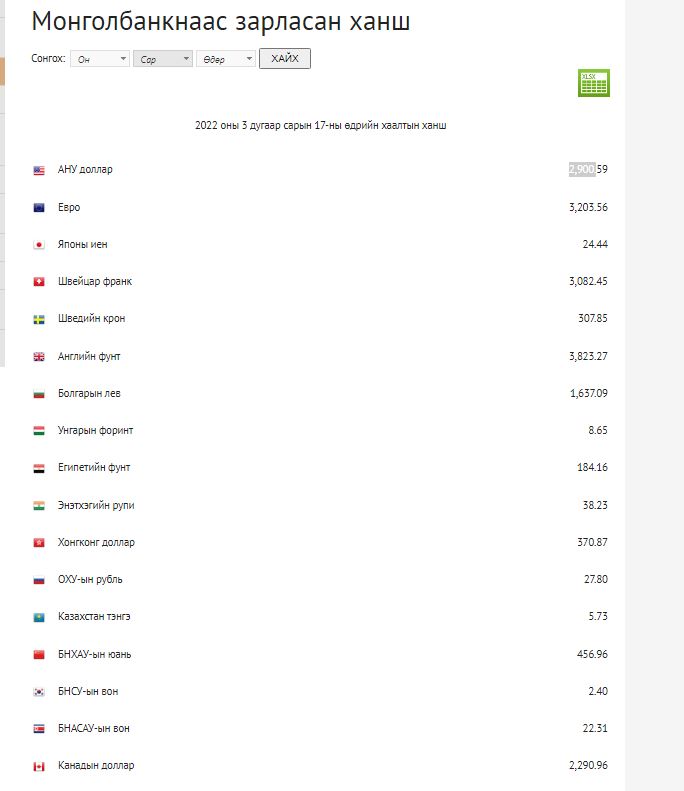The height and width of the screenshot is (791, 684).
Task: Open the Өдөр (day) dropdown
Action: coord(225,59)
